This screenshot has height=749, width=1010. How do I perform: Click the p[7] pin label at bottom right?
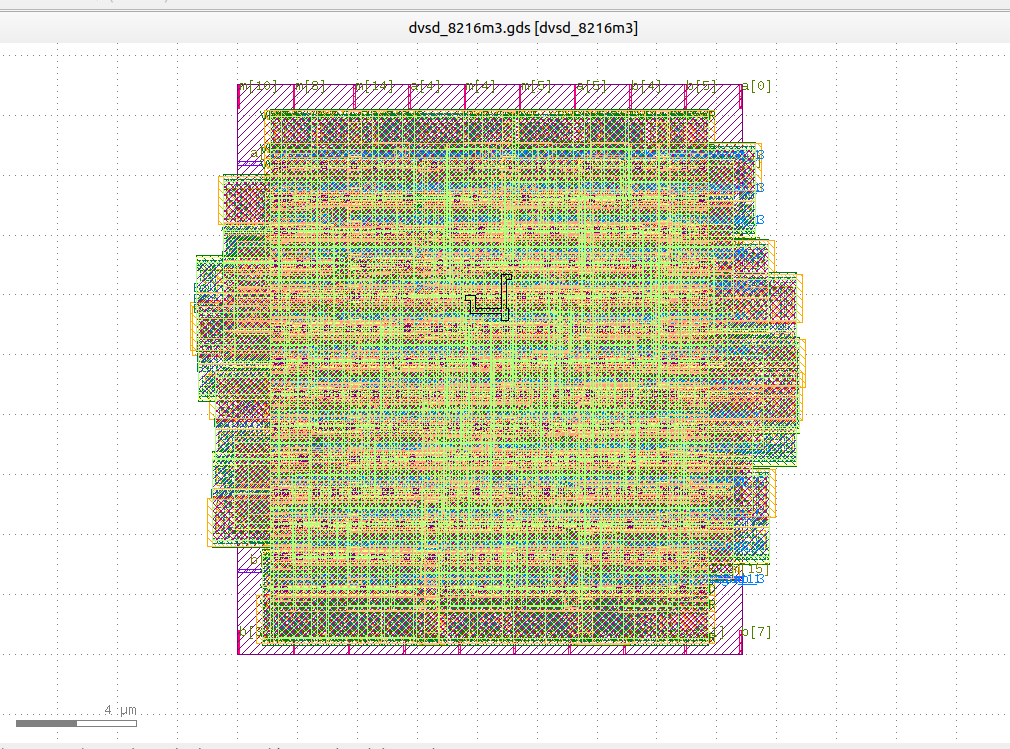[x=756, y=632]
